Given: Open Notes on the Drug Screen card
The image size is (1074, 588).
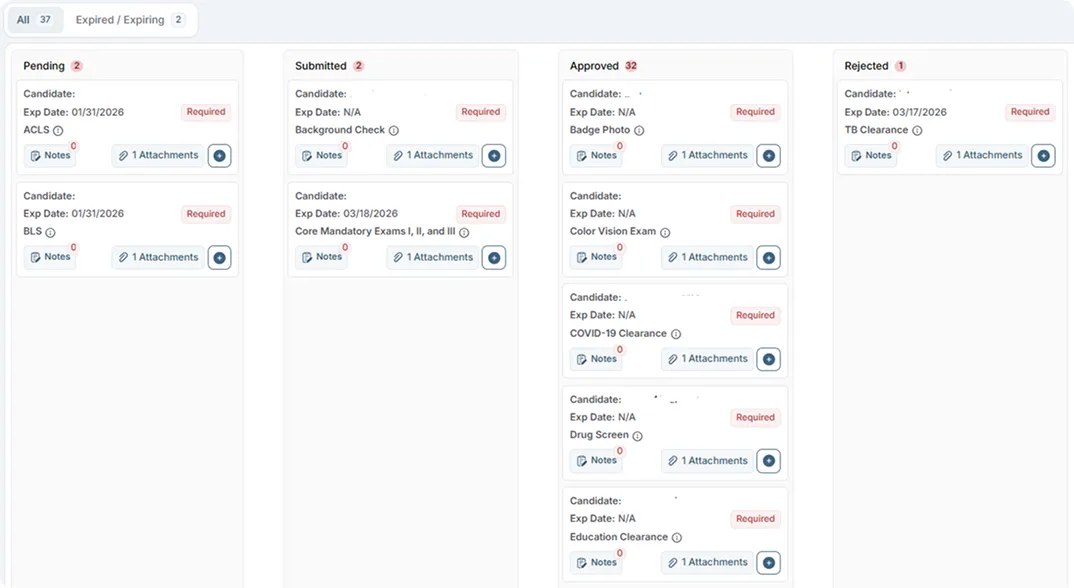Looking at the screenshot, I should tap(595, 461).
